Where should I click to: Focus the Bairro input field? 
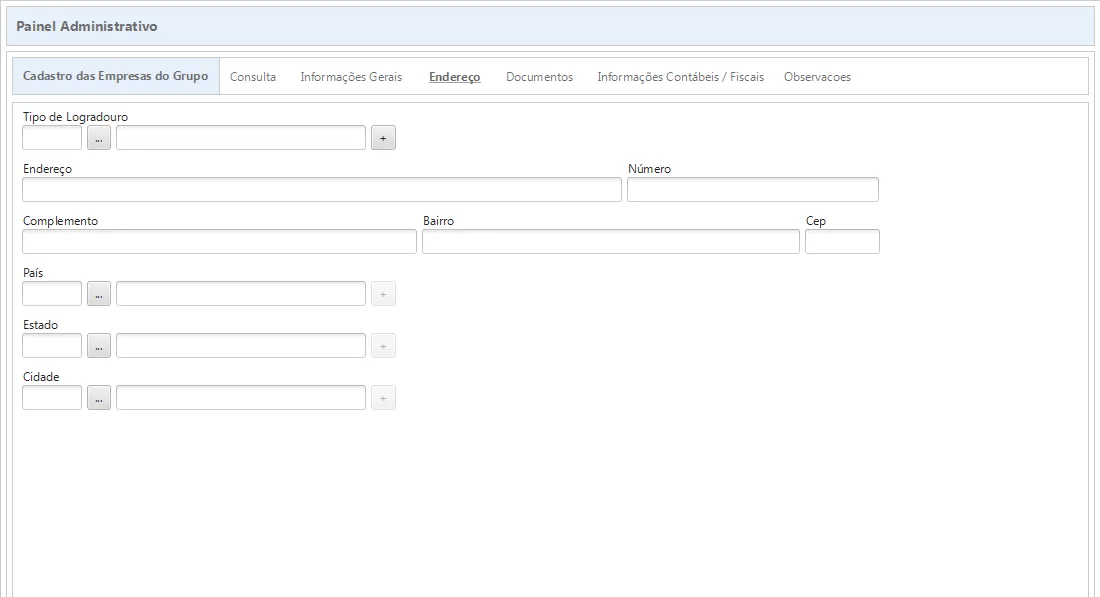point(611,242)
